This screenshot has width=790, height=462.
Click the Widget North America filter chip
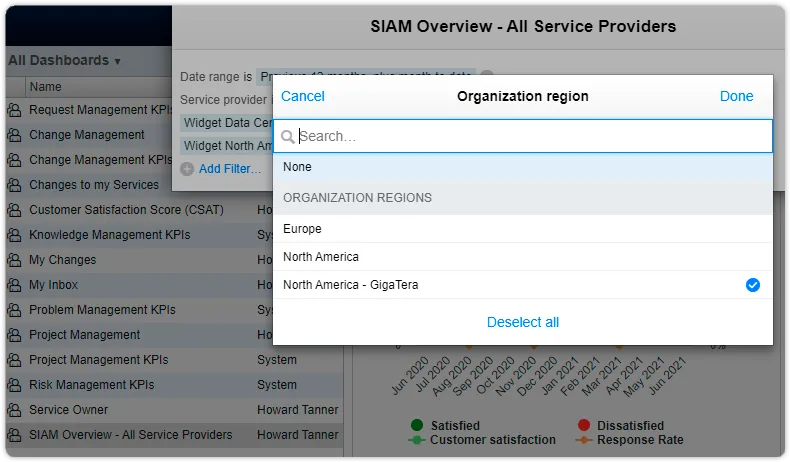tap(227, 146)
